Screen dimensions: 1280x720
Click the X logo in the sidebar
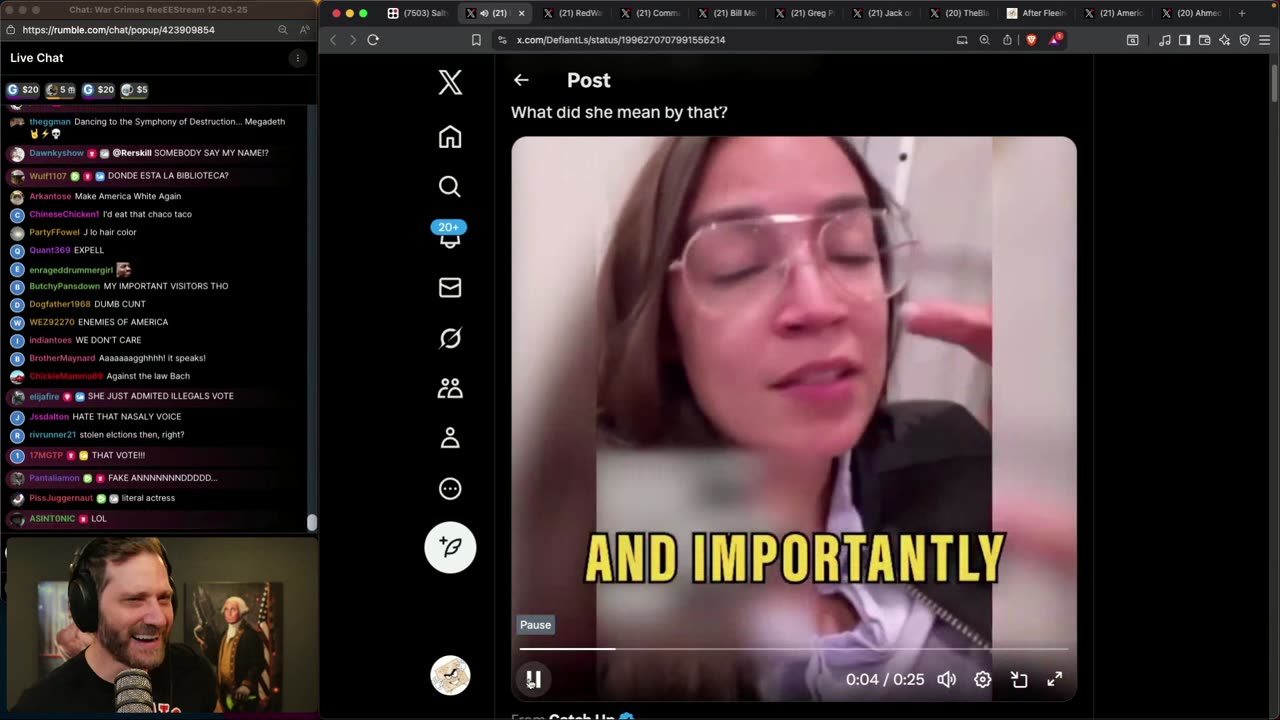pos(450,83)
